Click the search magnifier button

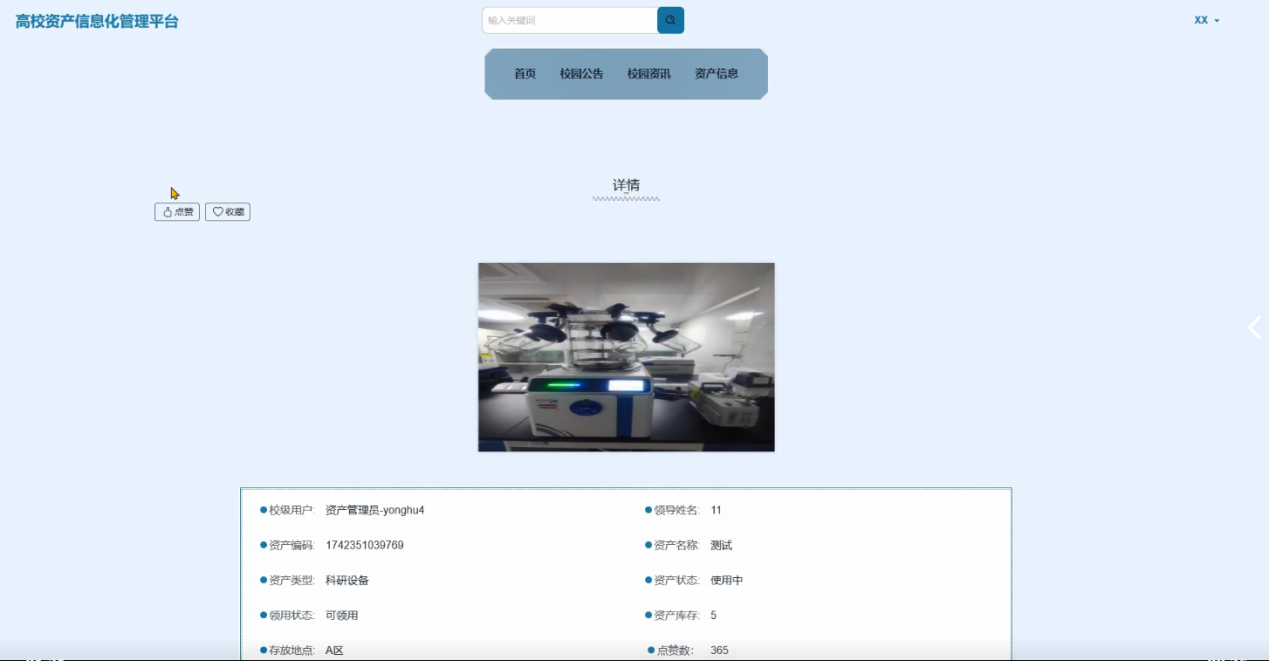(670, 20)
